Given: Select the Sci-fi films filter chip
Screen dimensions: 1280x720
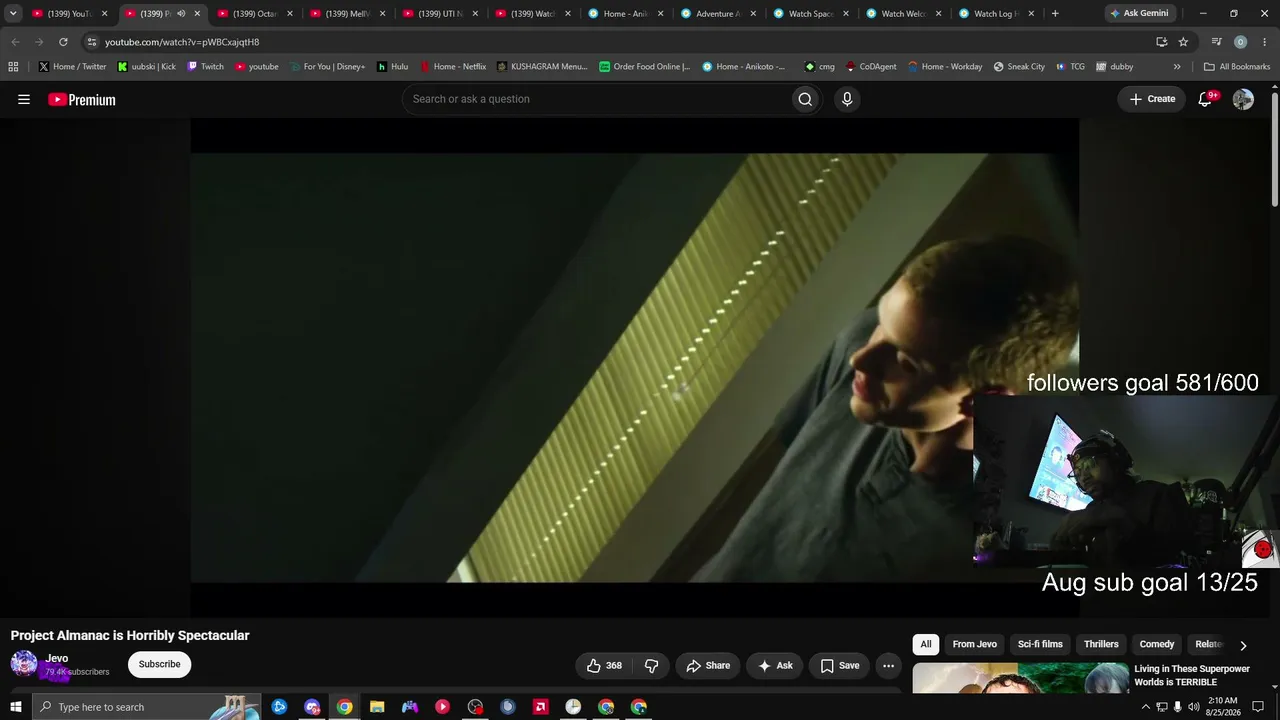Looking at the screenshot, I should (x=1040, y=644).
